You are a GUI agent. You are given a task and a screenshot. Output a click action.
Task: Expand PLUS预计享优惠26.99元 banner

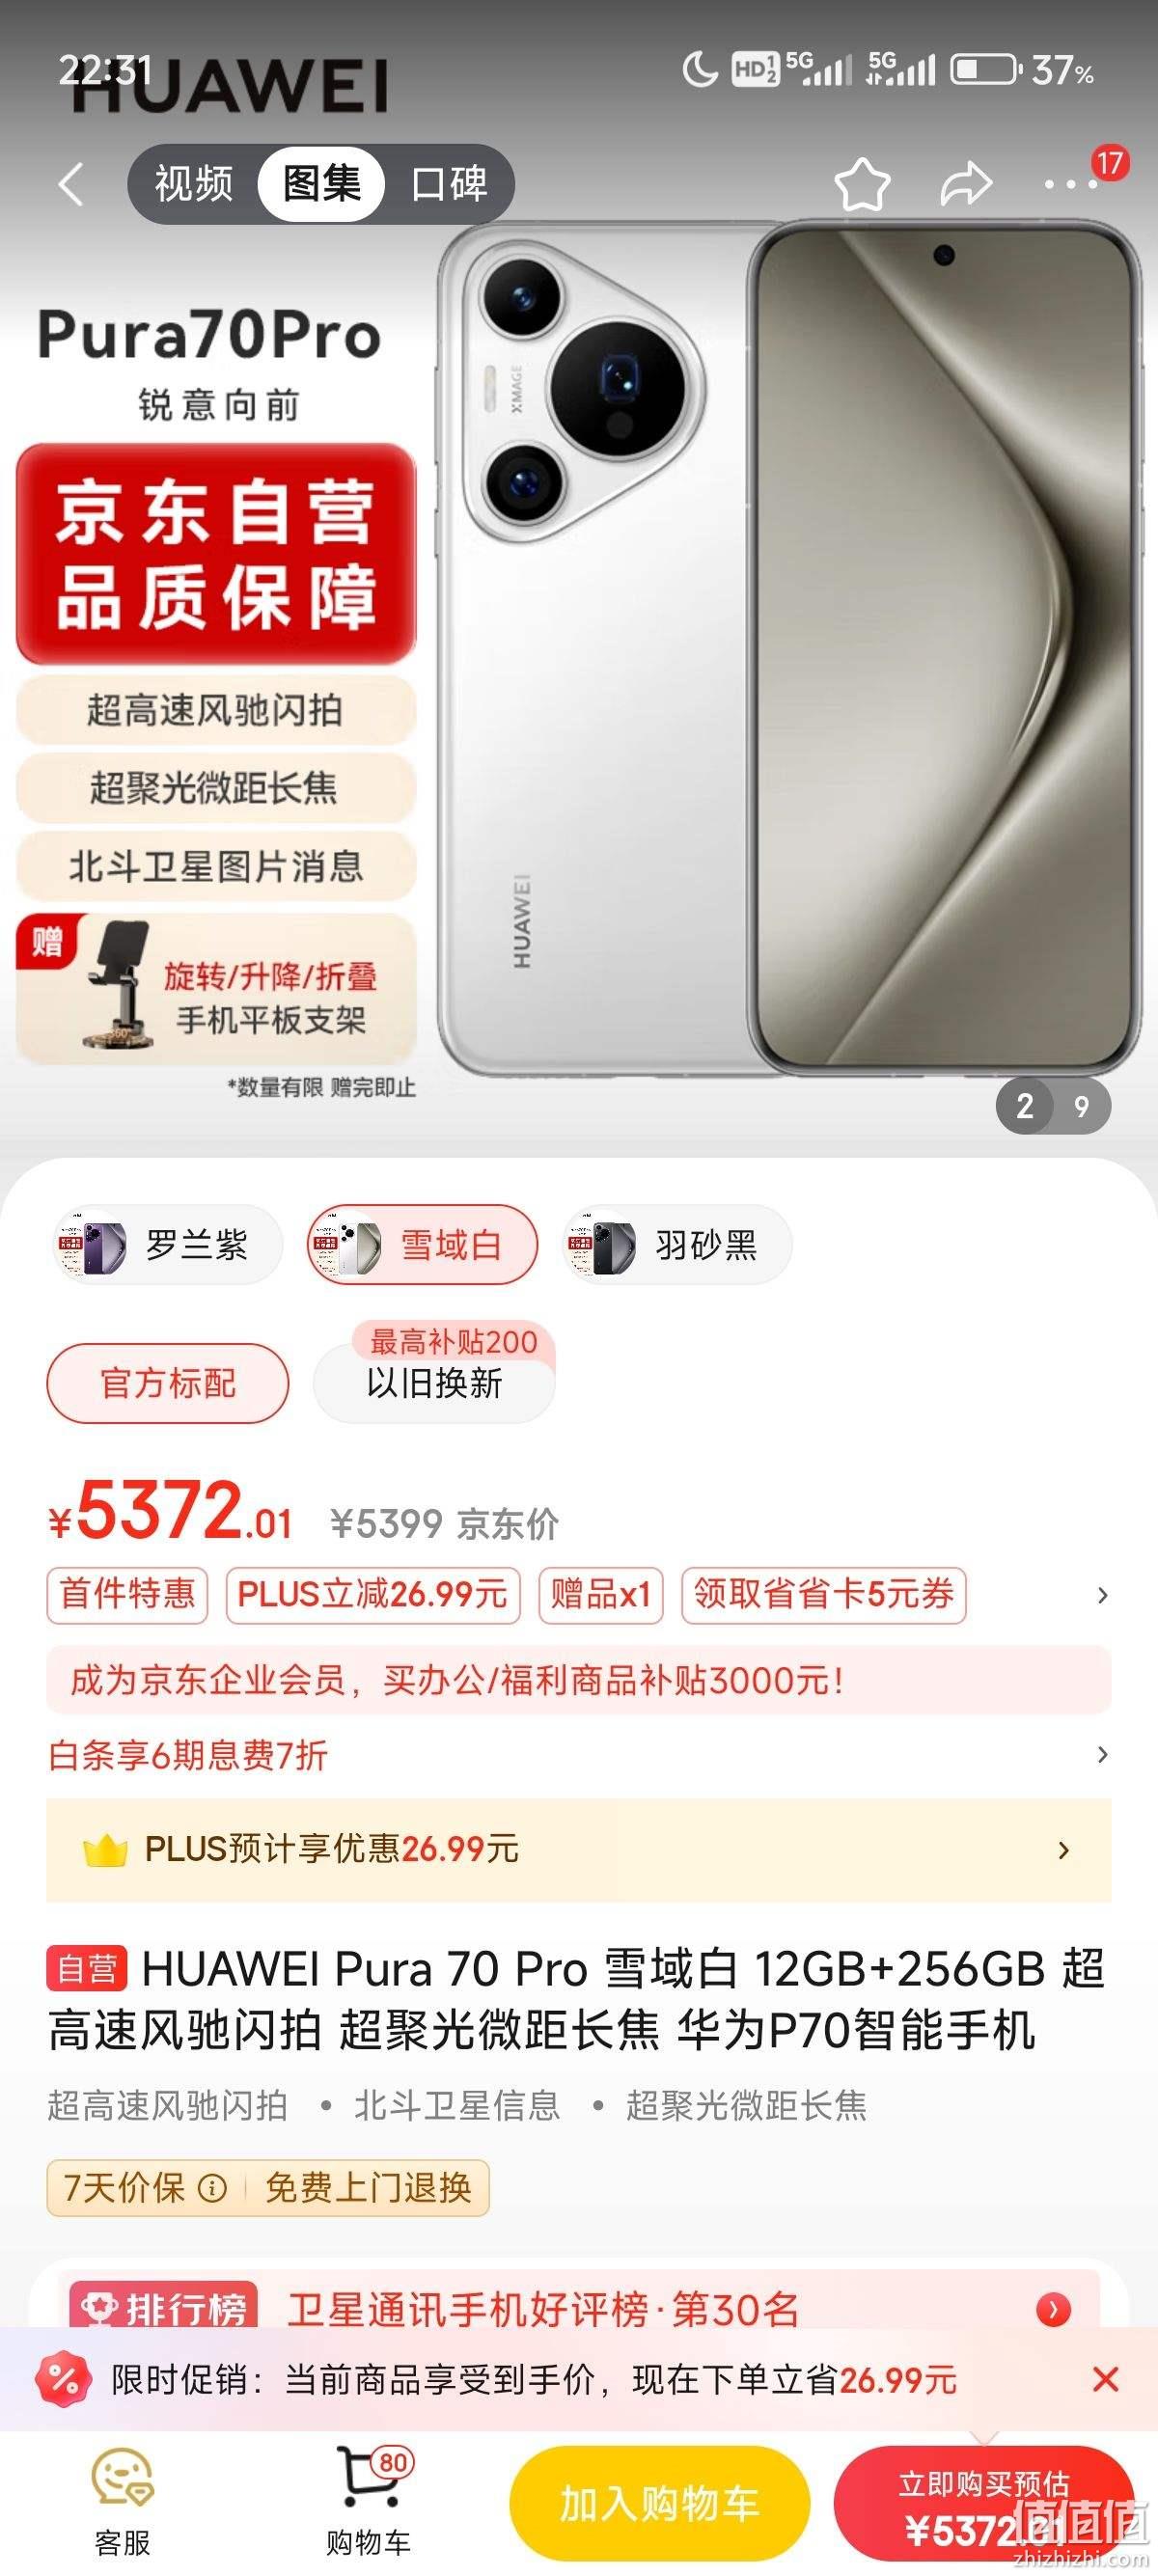click(579, 1850)
